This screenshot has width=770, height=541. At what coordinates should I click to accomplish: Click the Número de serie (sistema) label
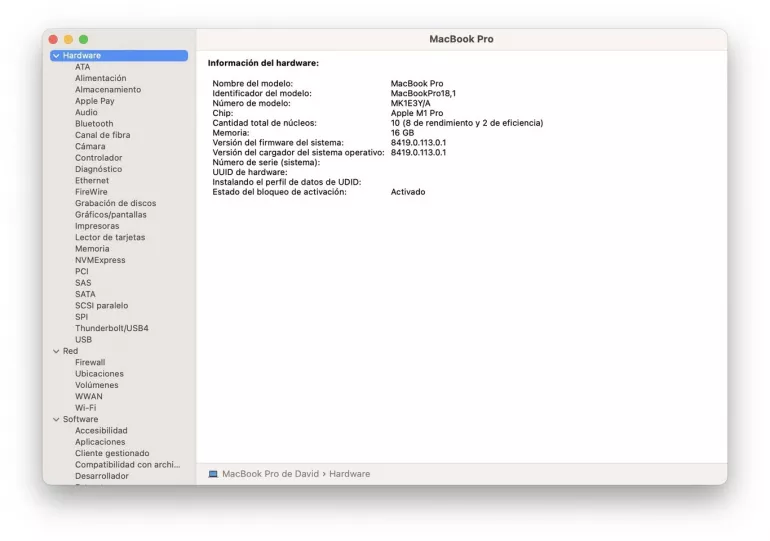tap(266, 162)
